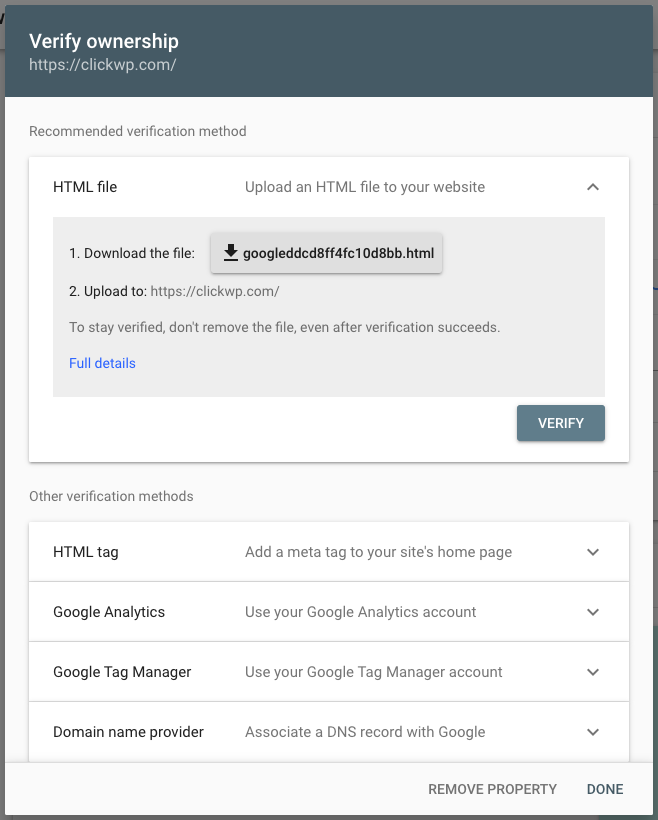
Task: Click the chevron beside Google Analytics
Action: click(x=592, y=611)
